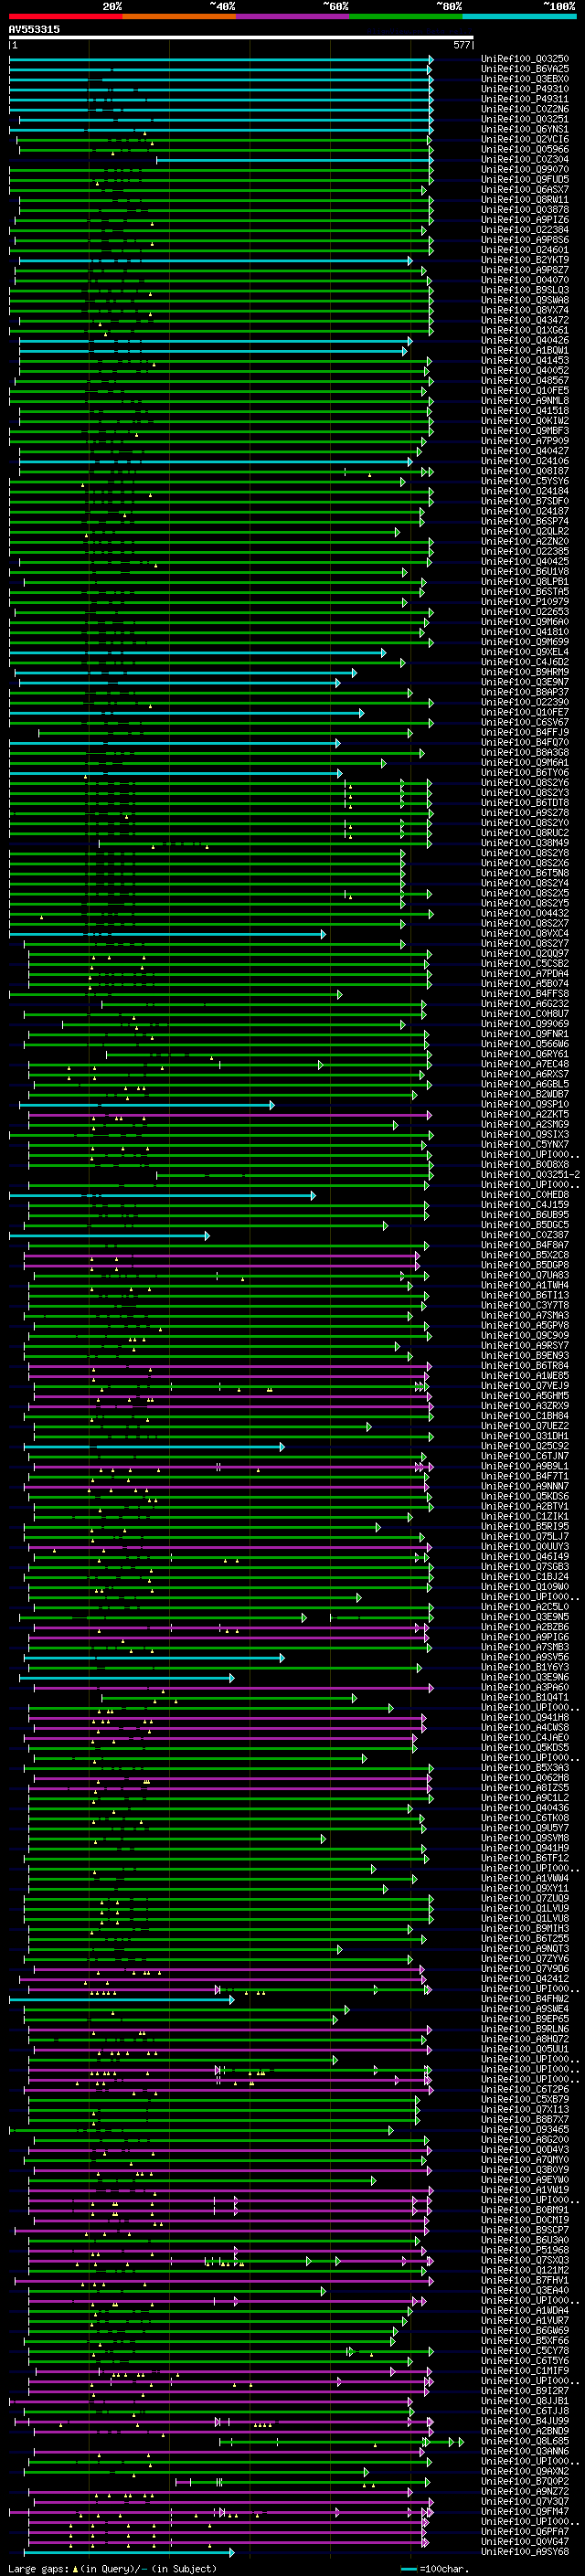Select hit UniRef100_Q6ASX7
The height and width of the screenshot is (2576, 585).
click(525, 189)
